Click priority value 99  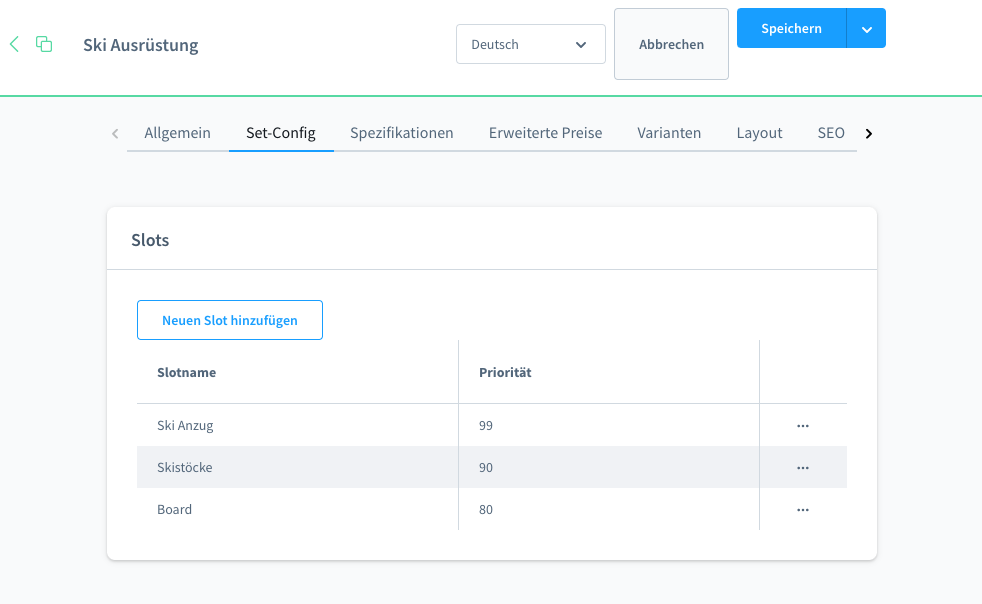486,425
